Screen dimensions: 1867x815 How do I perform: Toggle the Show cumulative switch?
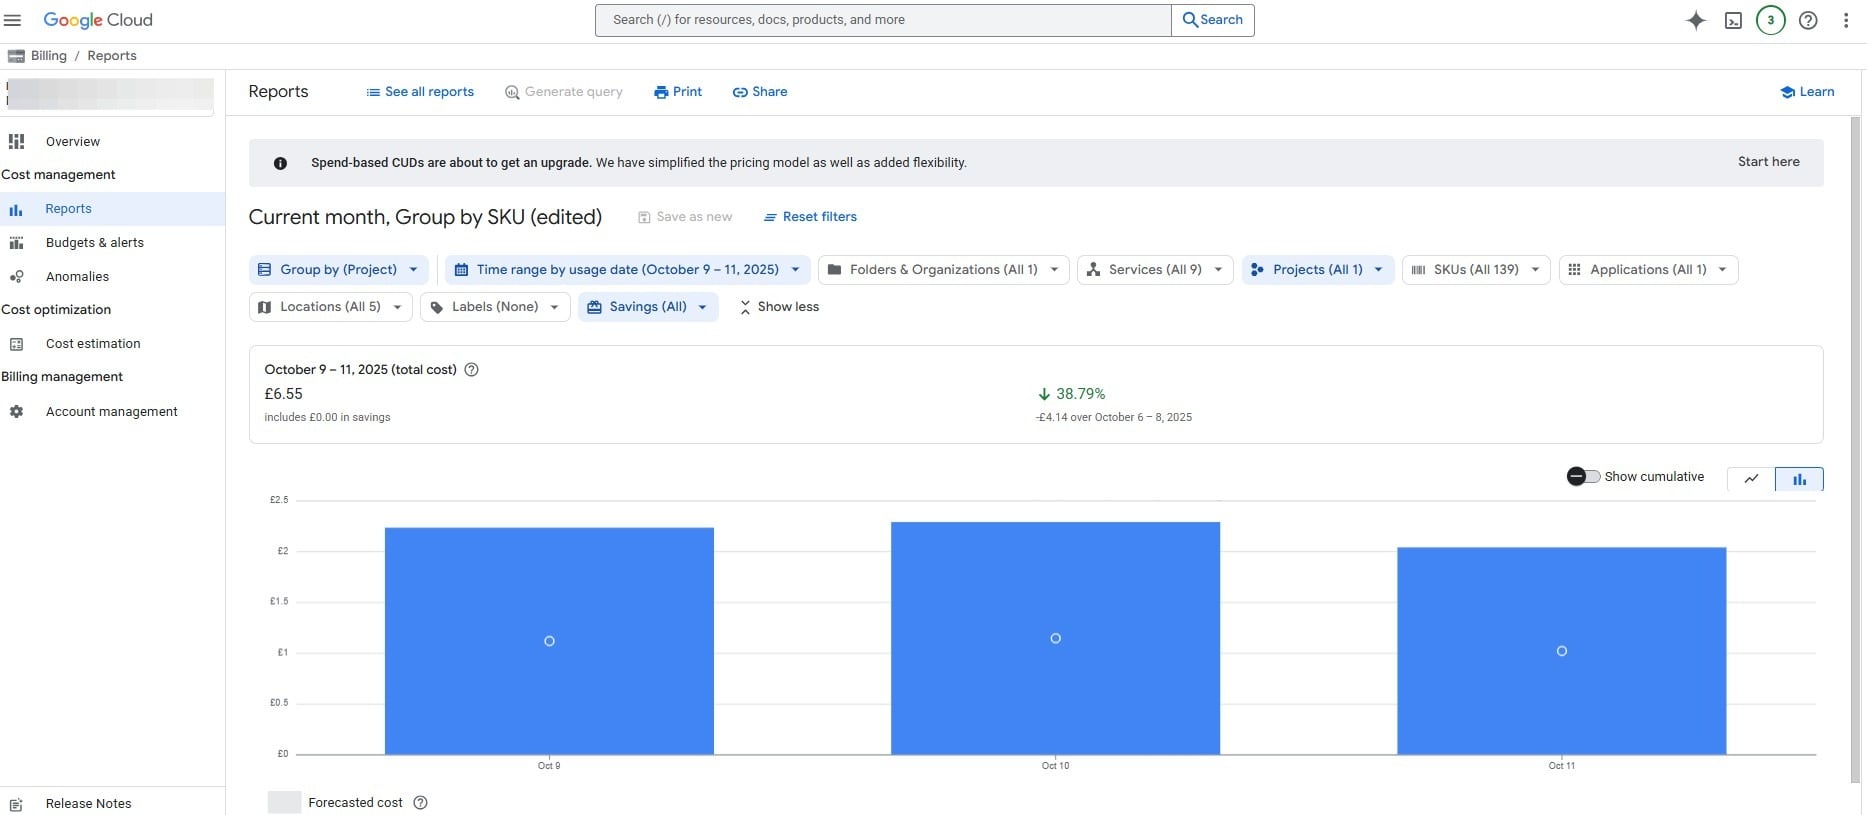pyautogui.click(x=1583, y=476)
